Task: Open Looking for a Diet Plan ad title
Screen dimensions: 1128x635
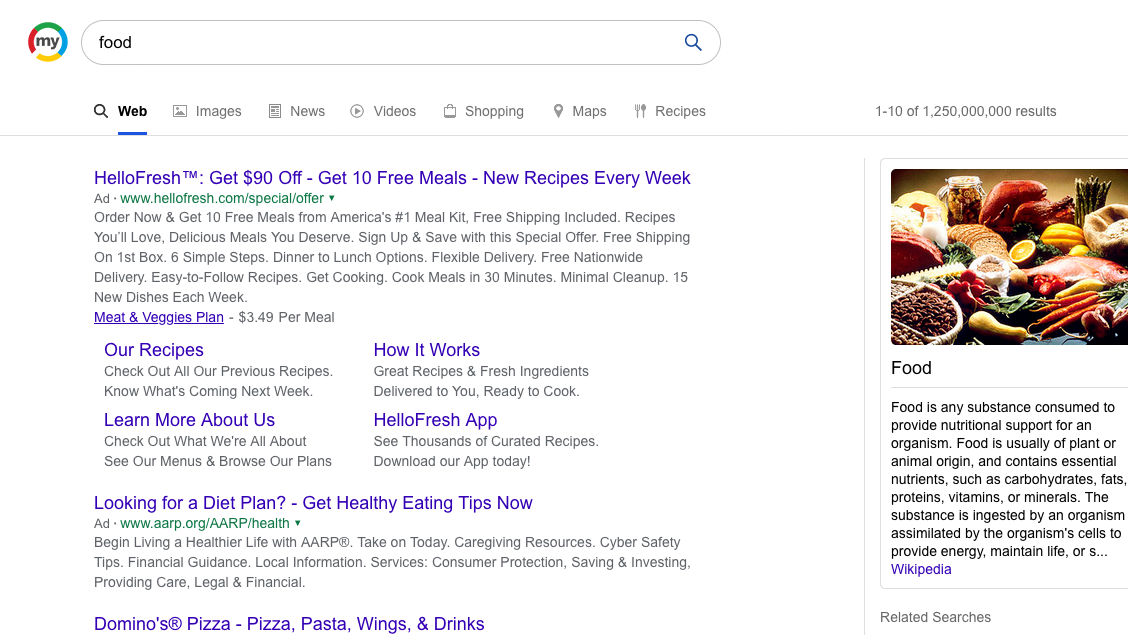Action: coord(313,503)
